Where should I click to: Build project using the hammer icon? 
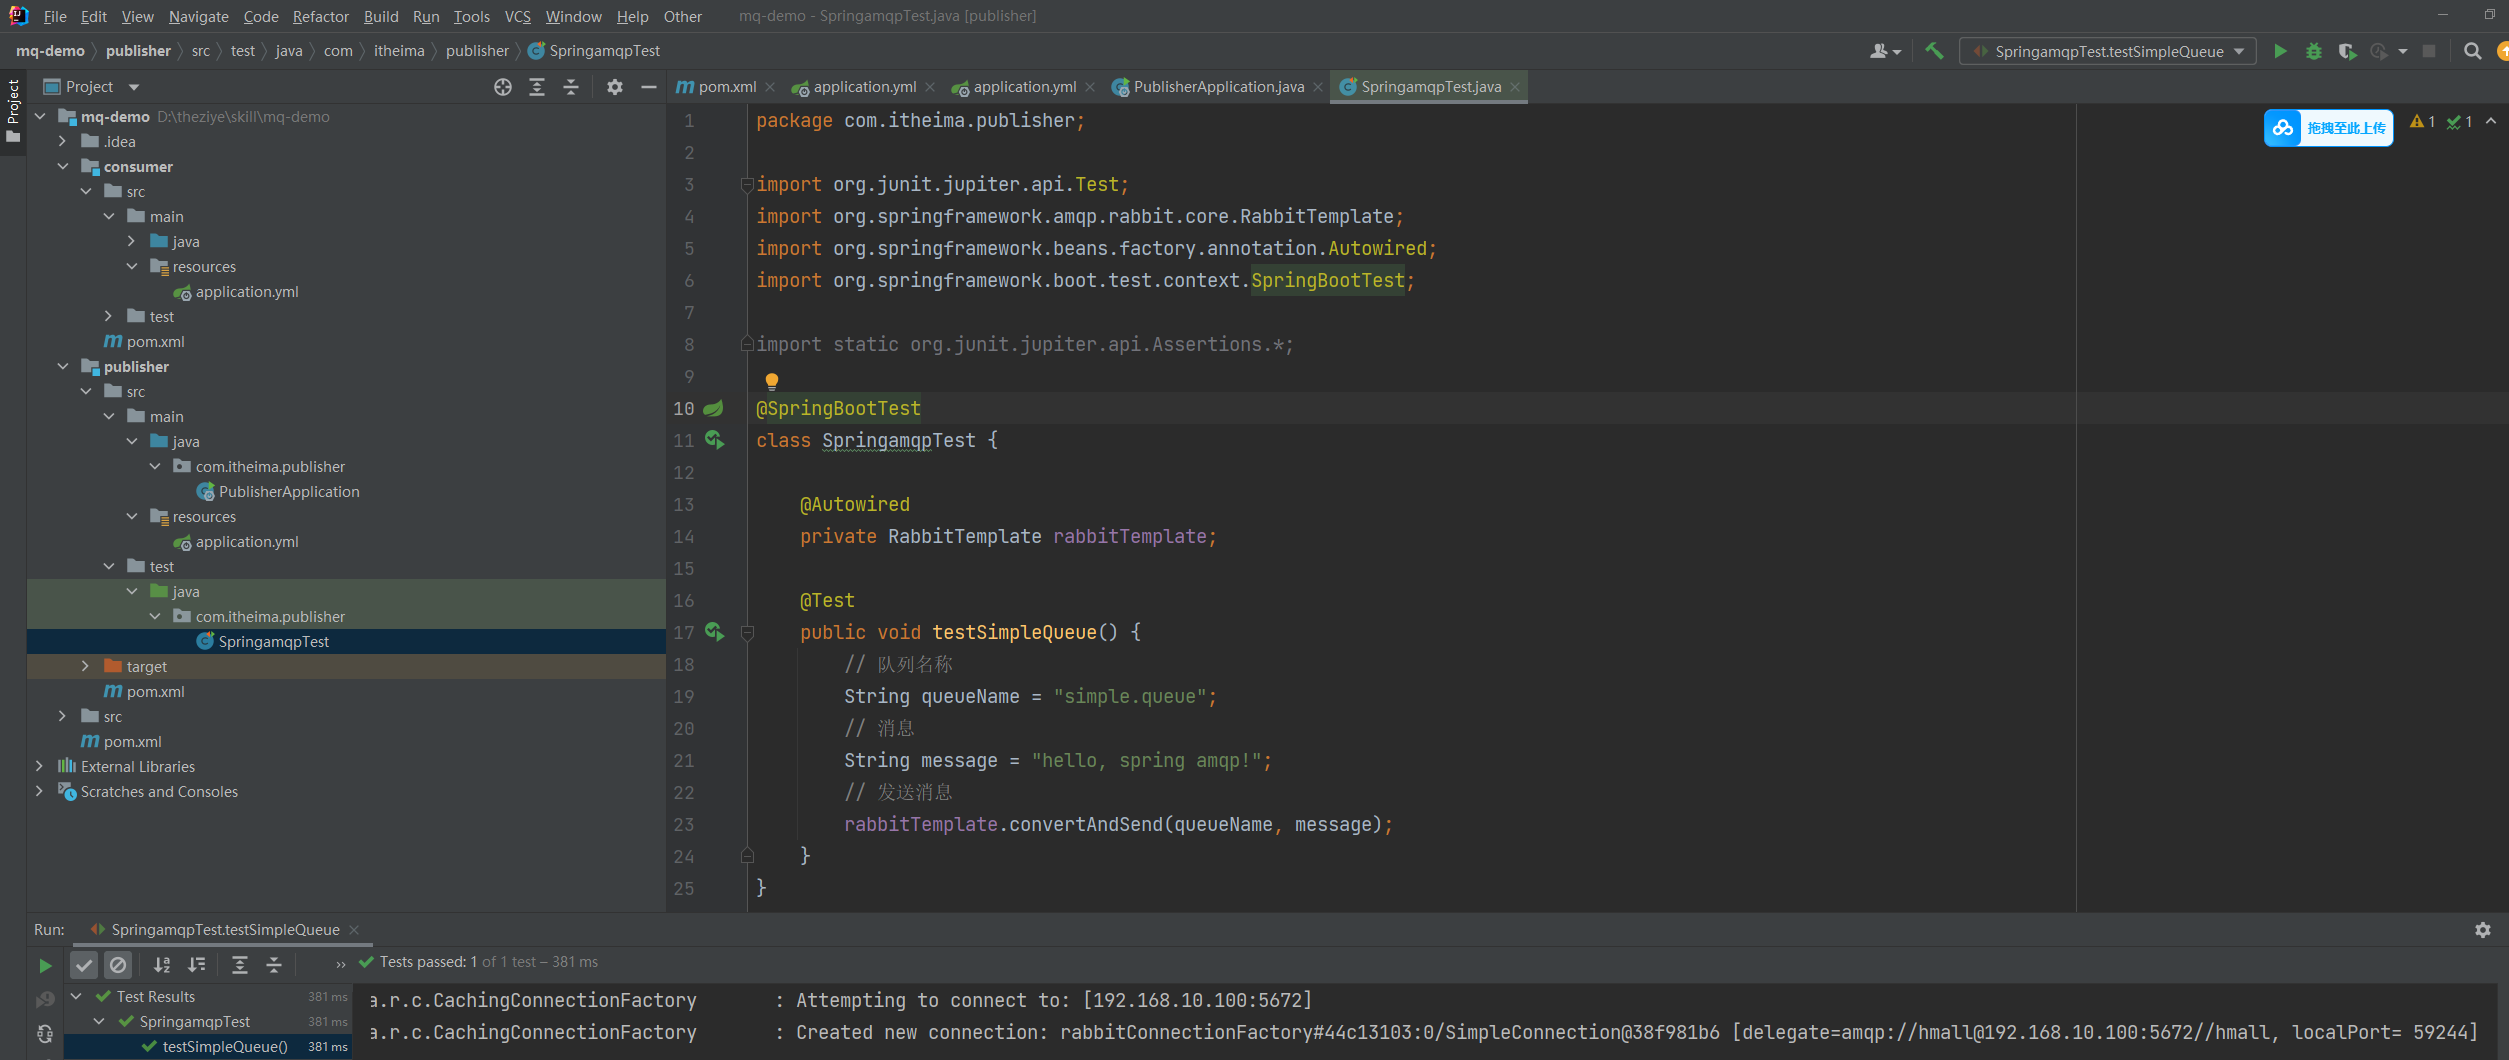pos(1934,51)
